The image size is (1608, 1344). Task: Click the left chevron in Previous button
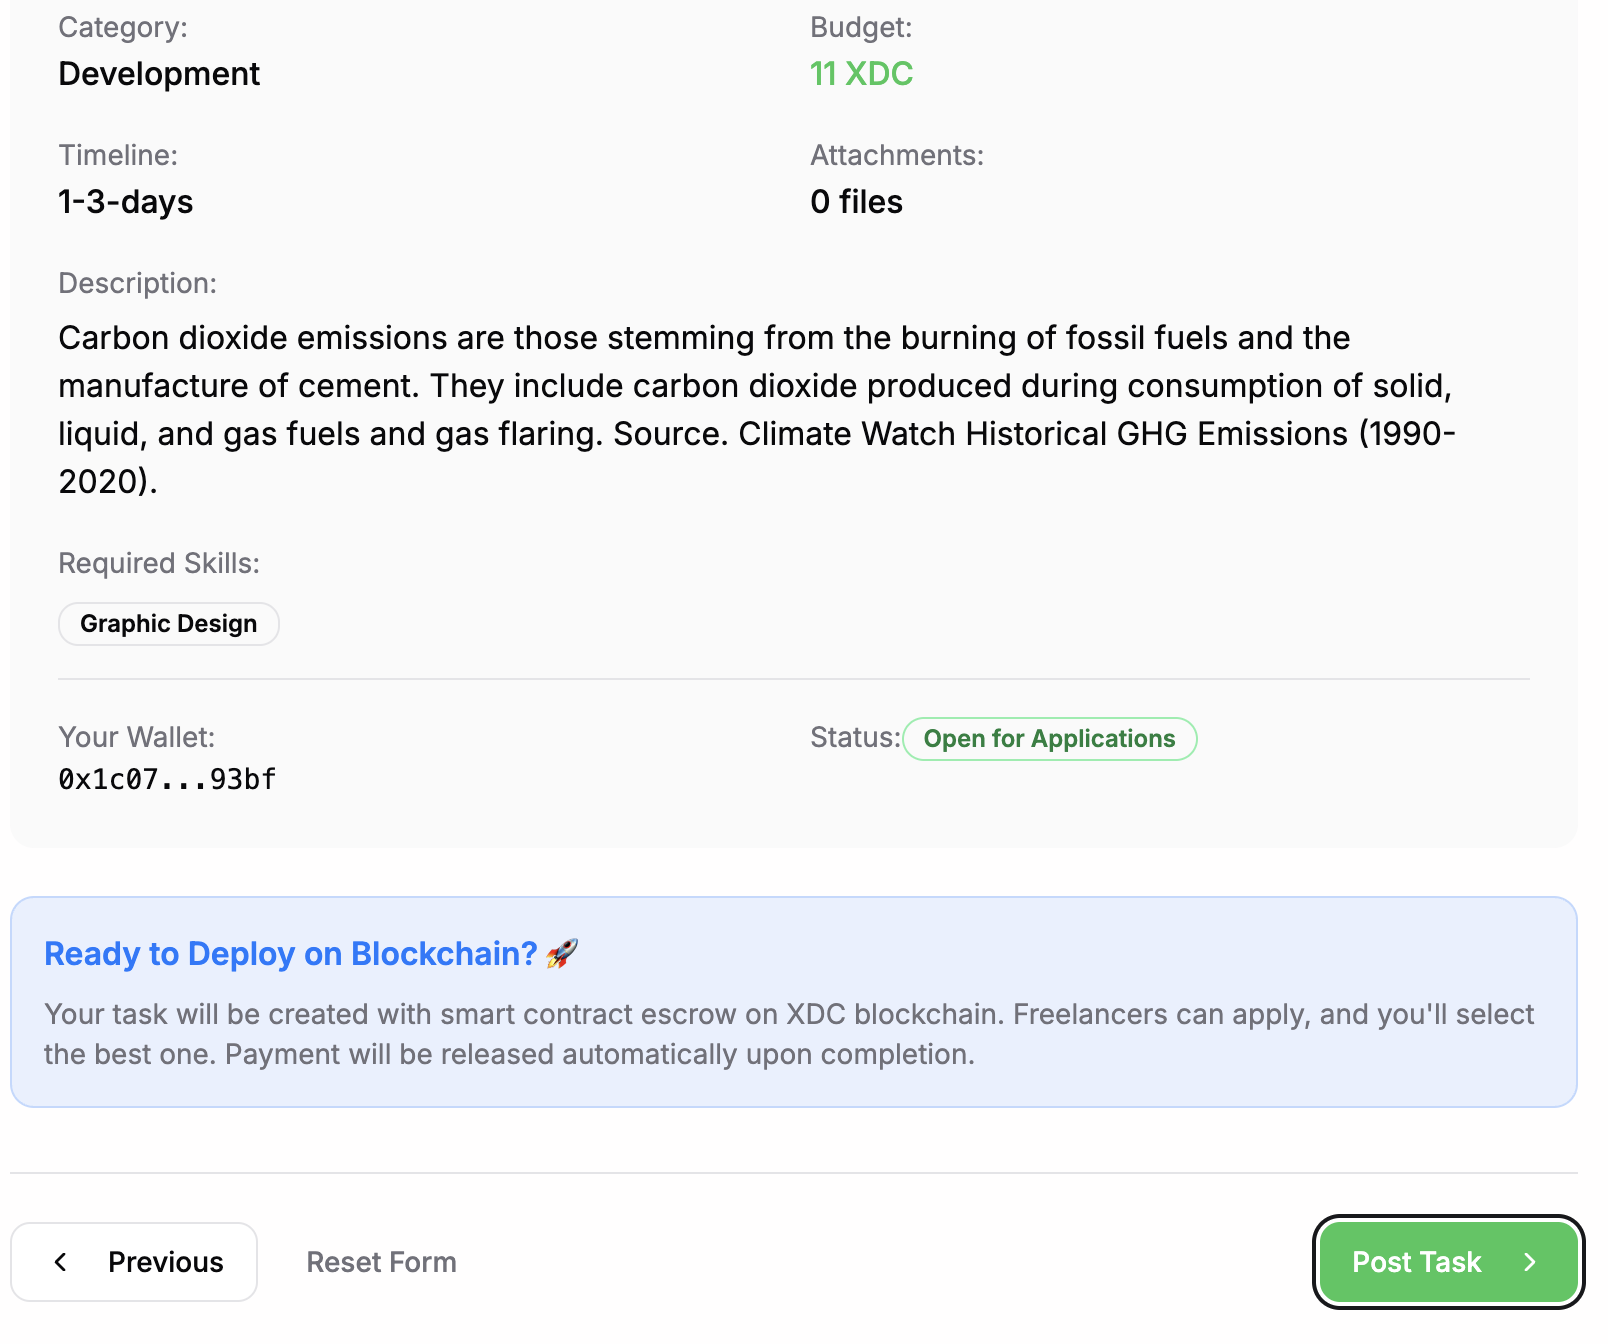click(x=61, y=1262)
